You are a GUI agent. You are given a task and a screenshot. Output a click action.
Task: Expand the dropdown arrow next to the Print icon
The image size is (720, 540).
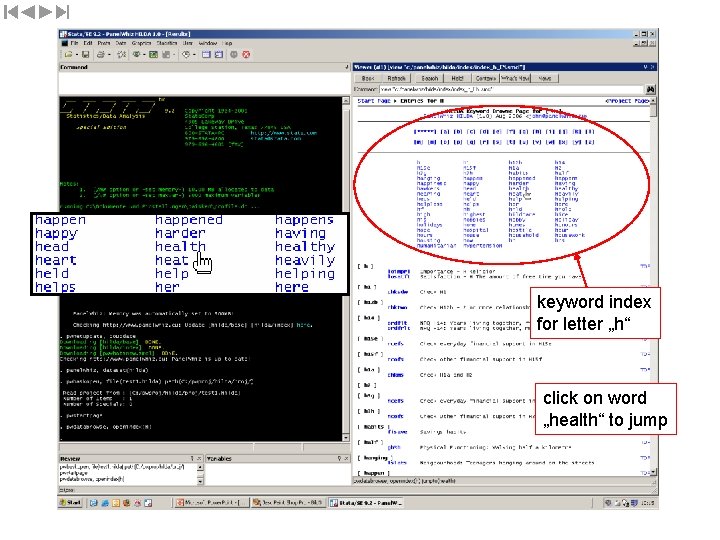click(x=109, y=55)
